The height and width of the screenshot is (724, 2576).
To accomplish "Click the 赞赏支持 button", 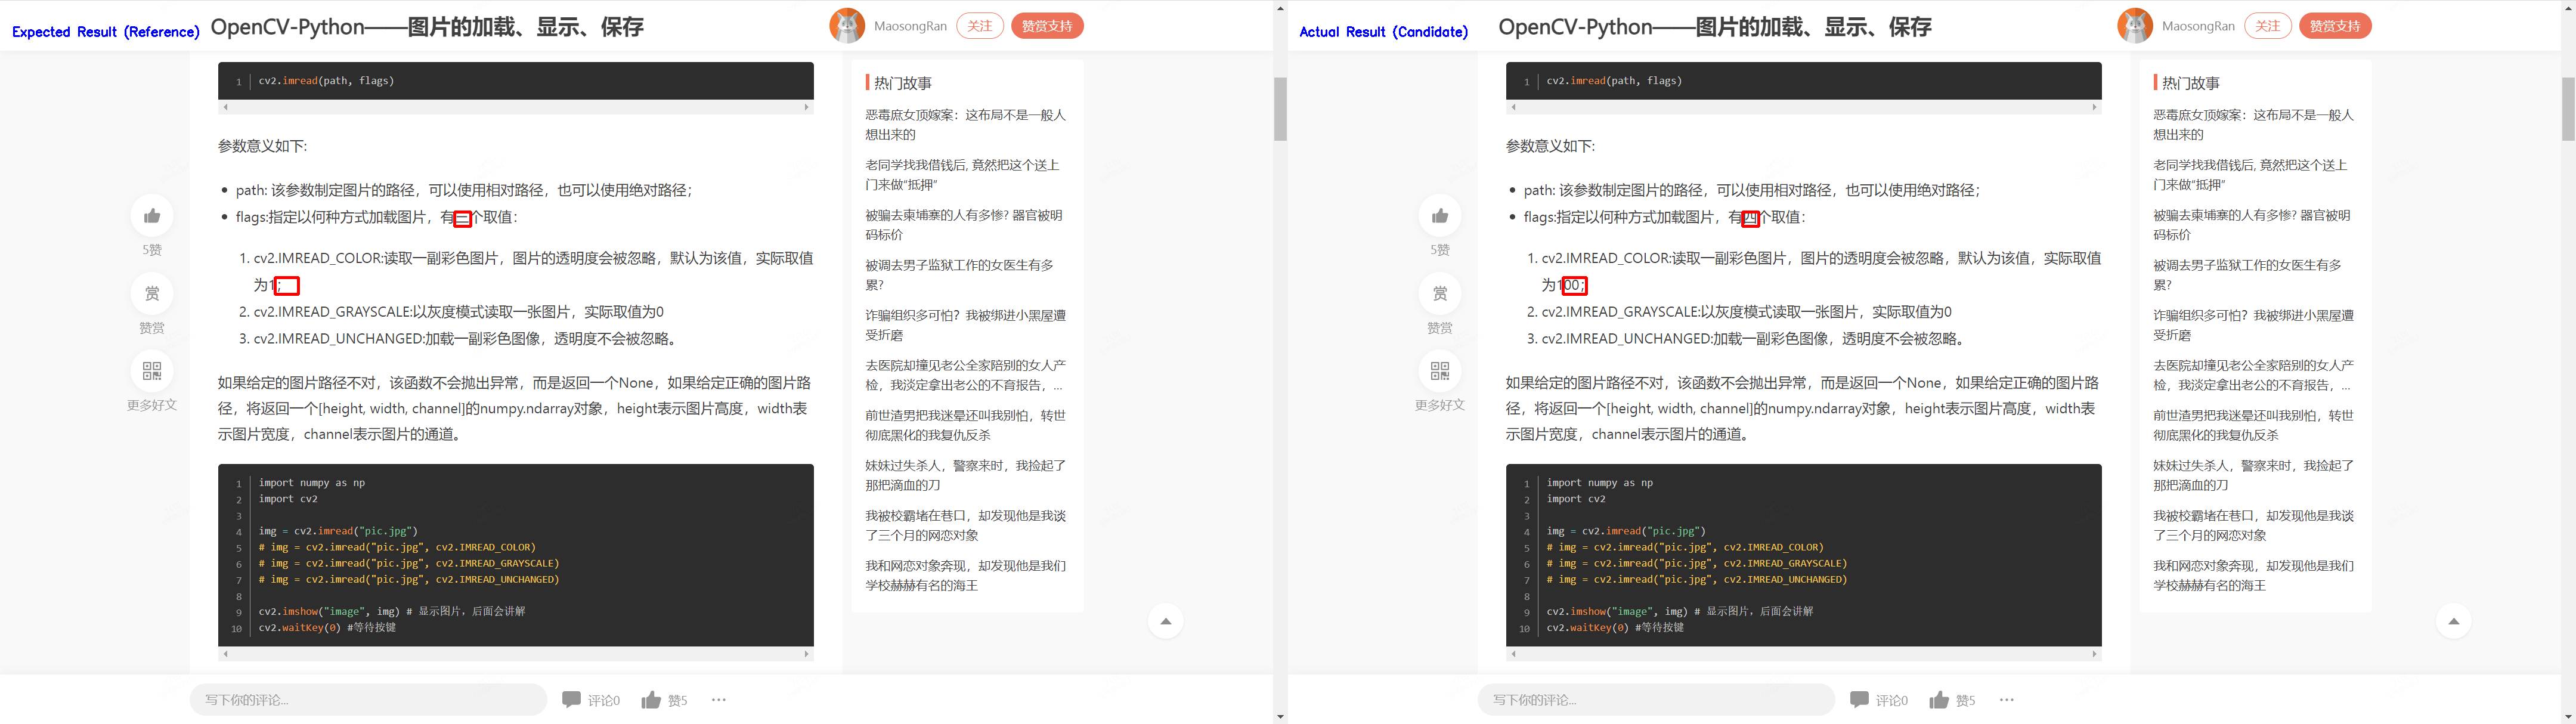I will [1046, 25].
